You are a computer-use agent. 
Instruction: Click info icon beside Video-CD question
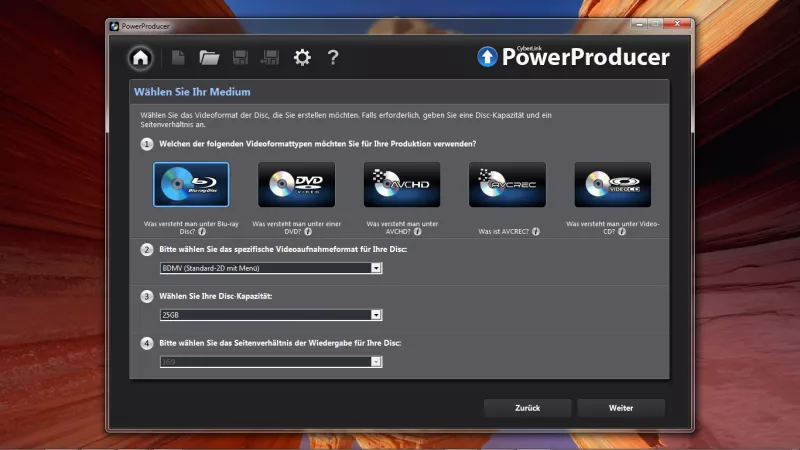tap(621, 232)
